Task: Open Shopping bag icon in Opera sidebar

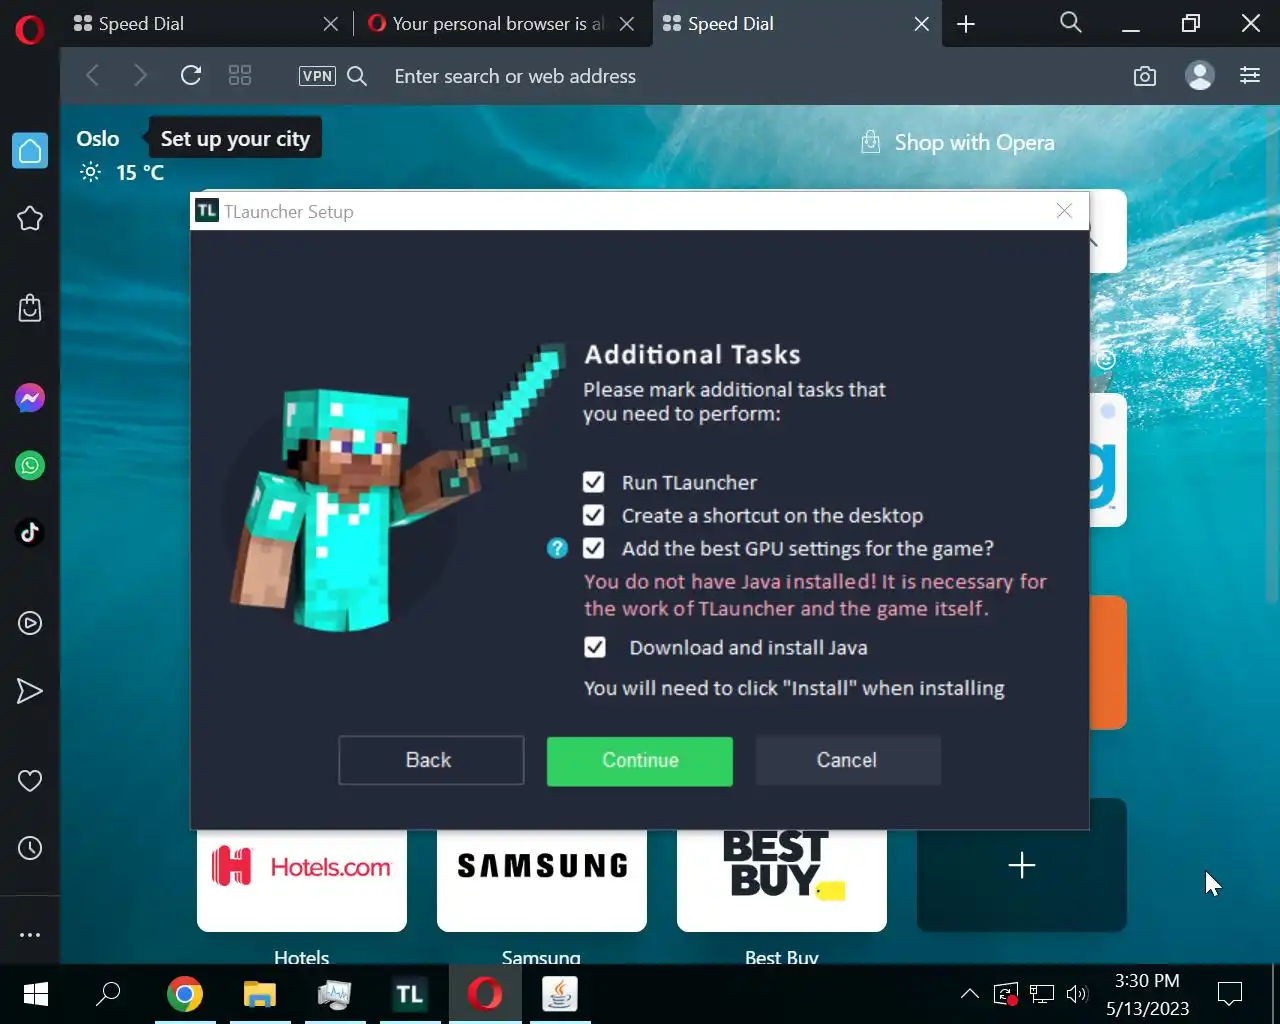Action: point(30,307)
